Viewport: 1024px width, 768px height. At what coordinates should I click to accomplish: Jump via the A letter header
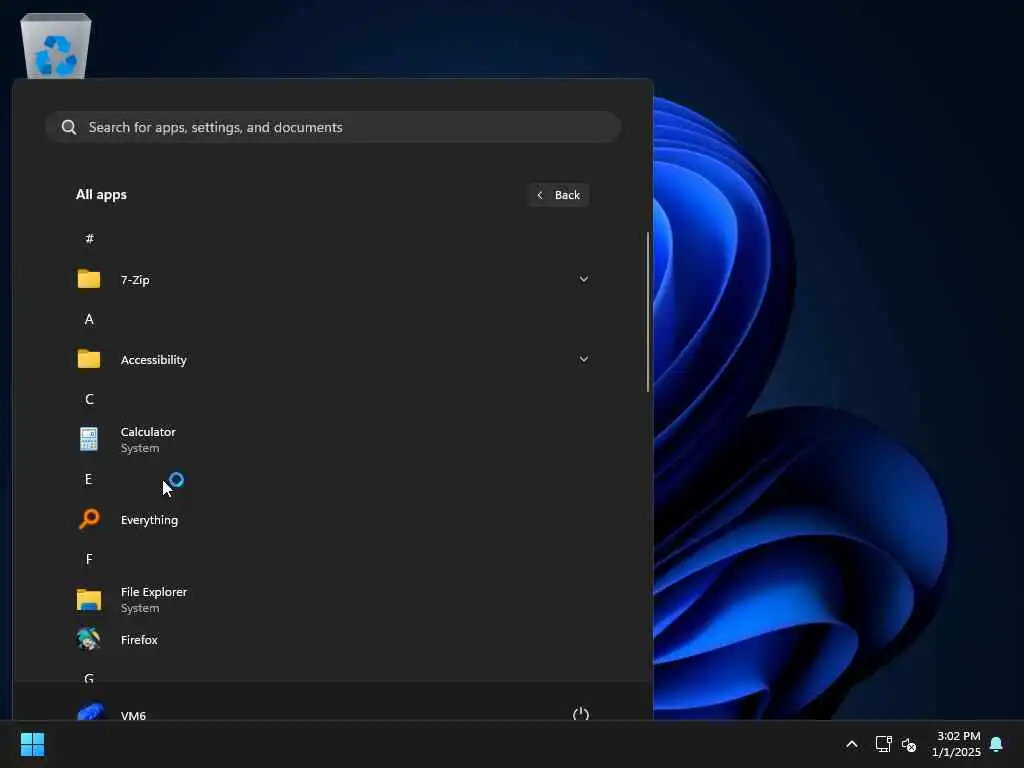tap(89, 319)
